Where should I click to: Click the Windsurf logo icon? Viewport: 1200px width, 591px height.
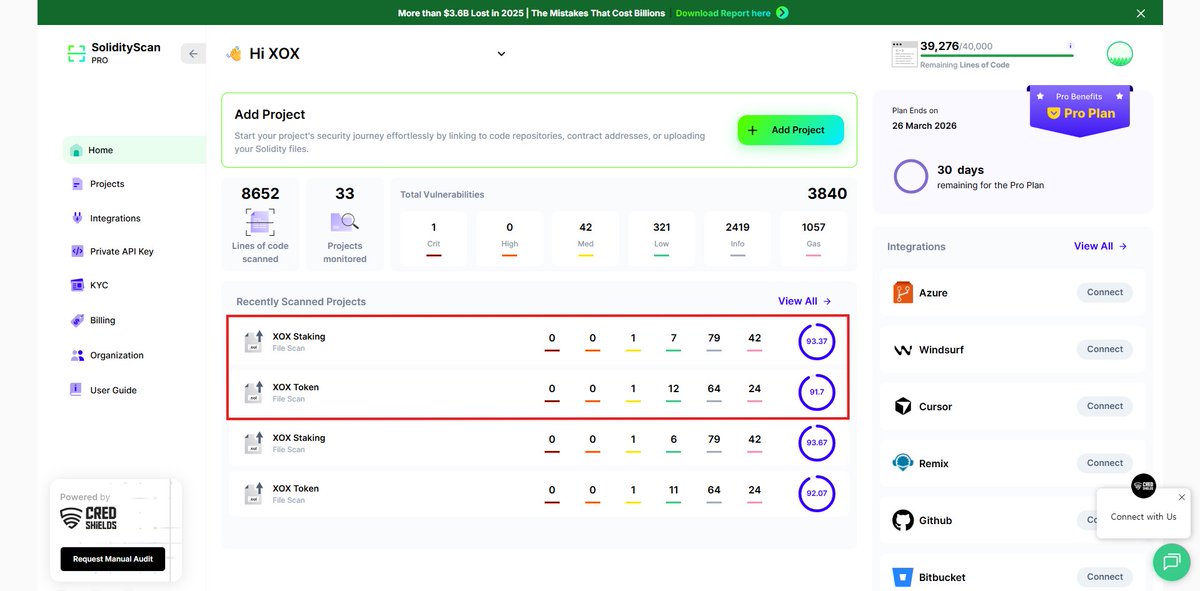coord(903,350)
